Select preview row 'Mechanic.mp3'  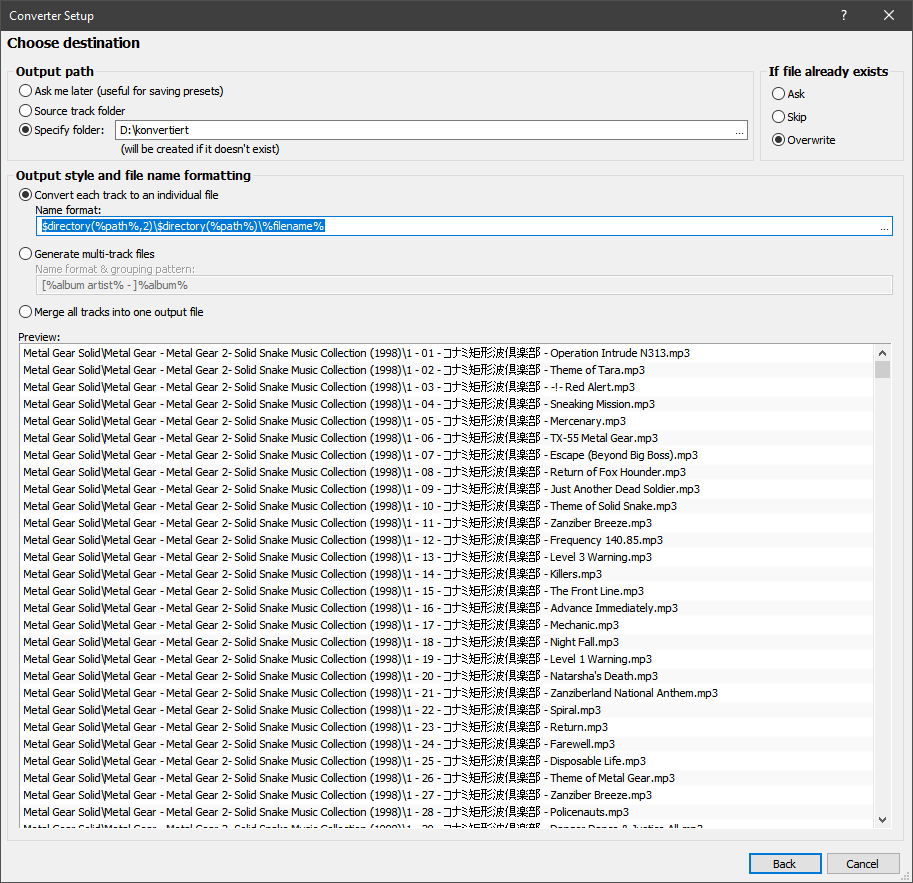446,625
